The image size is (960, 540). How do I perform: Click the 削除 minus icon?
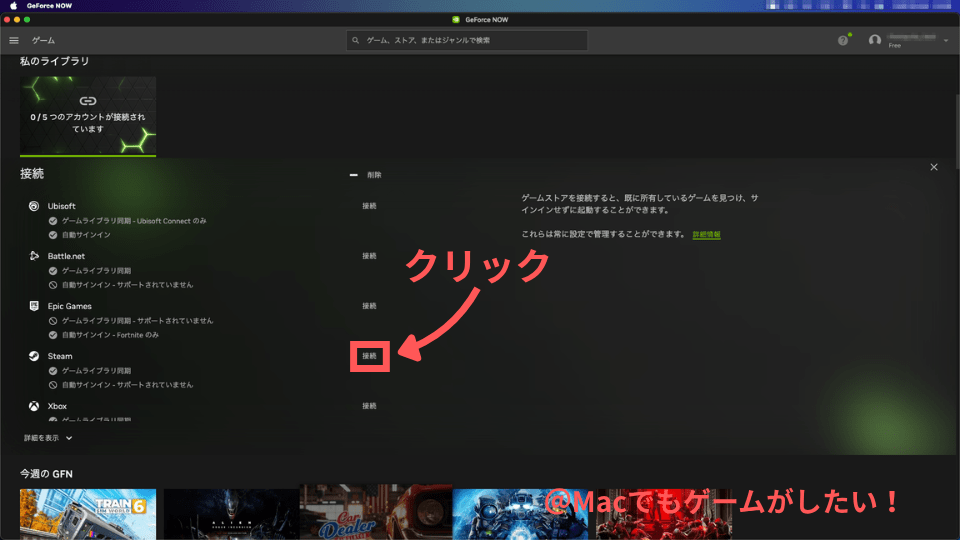click(x=353, y=175)
